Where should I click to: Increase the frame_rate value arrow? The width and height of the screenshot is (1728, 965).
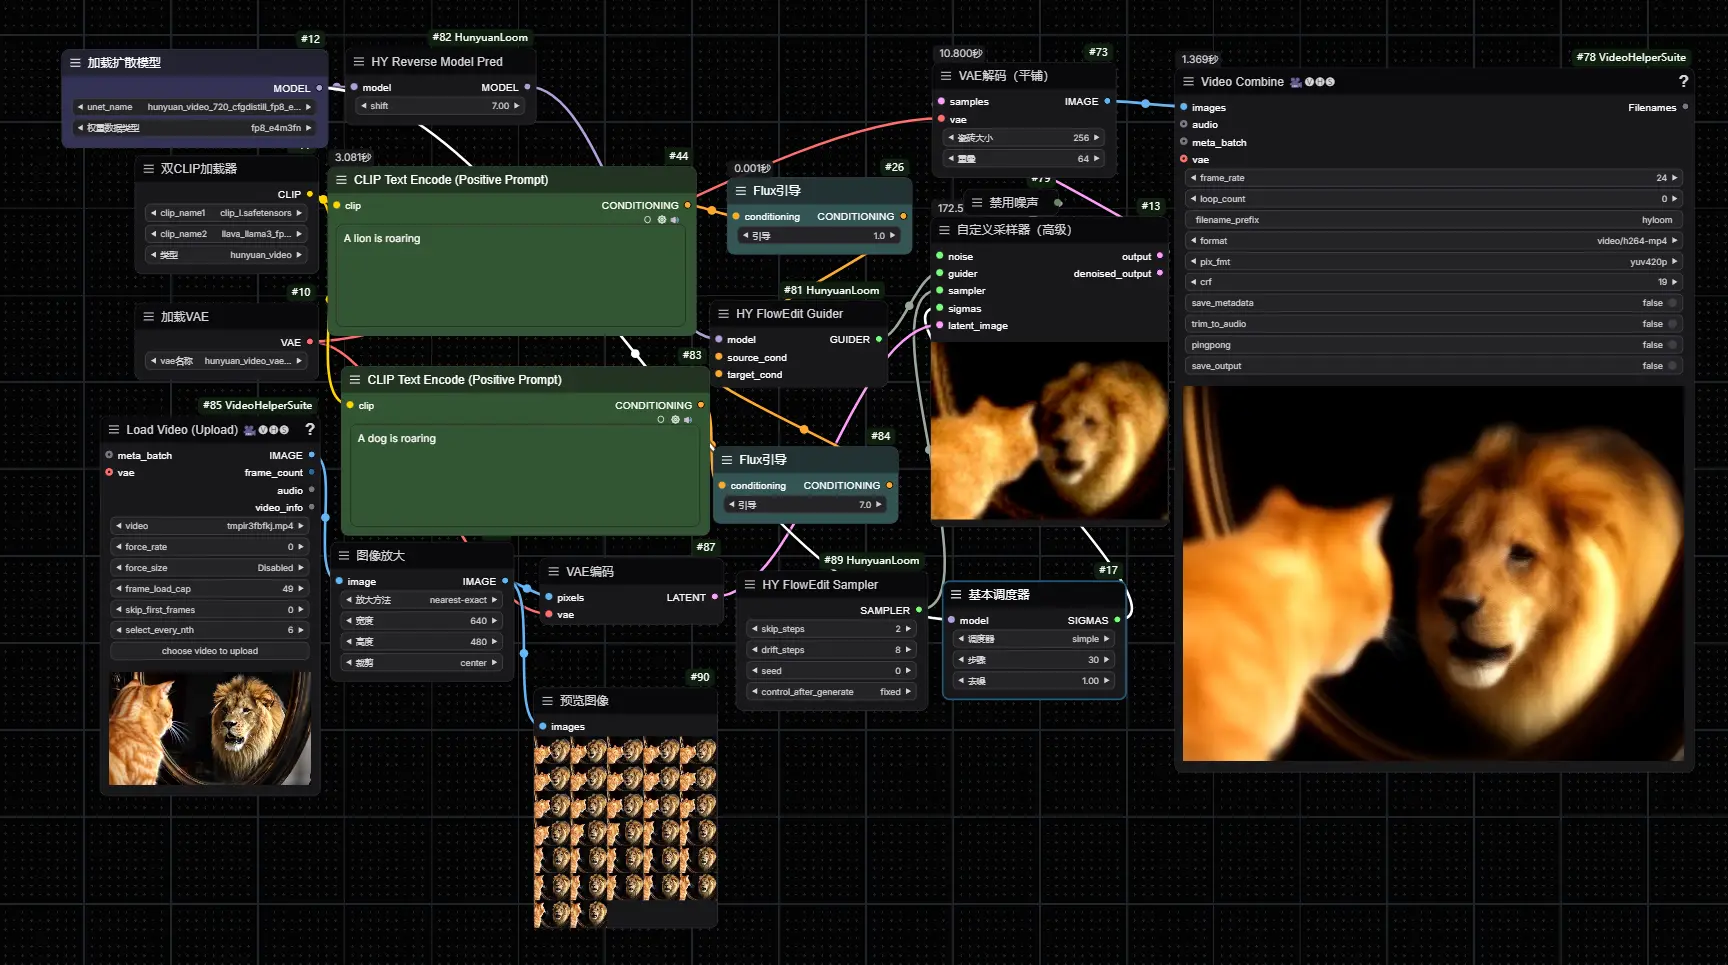coord(1675,178)
